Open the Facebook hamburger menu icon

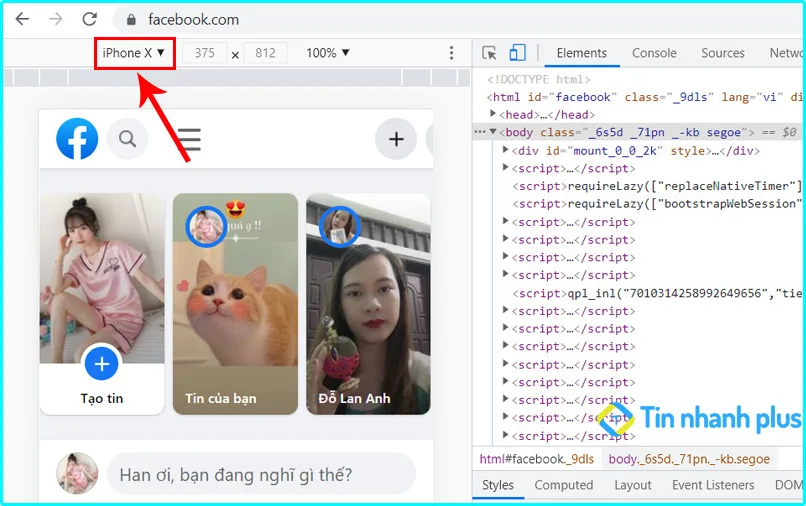189,139
